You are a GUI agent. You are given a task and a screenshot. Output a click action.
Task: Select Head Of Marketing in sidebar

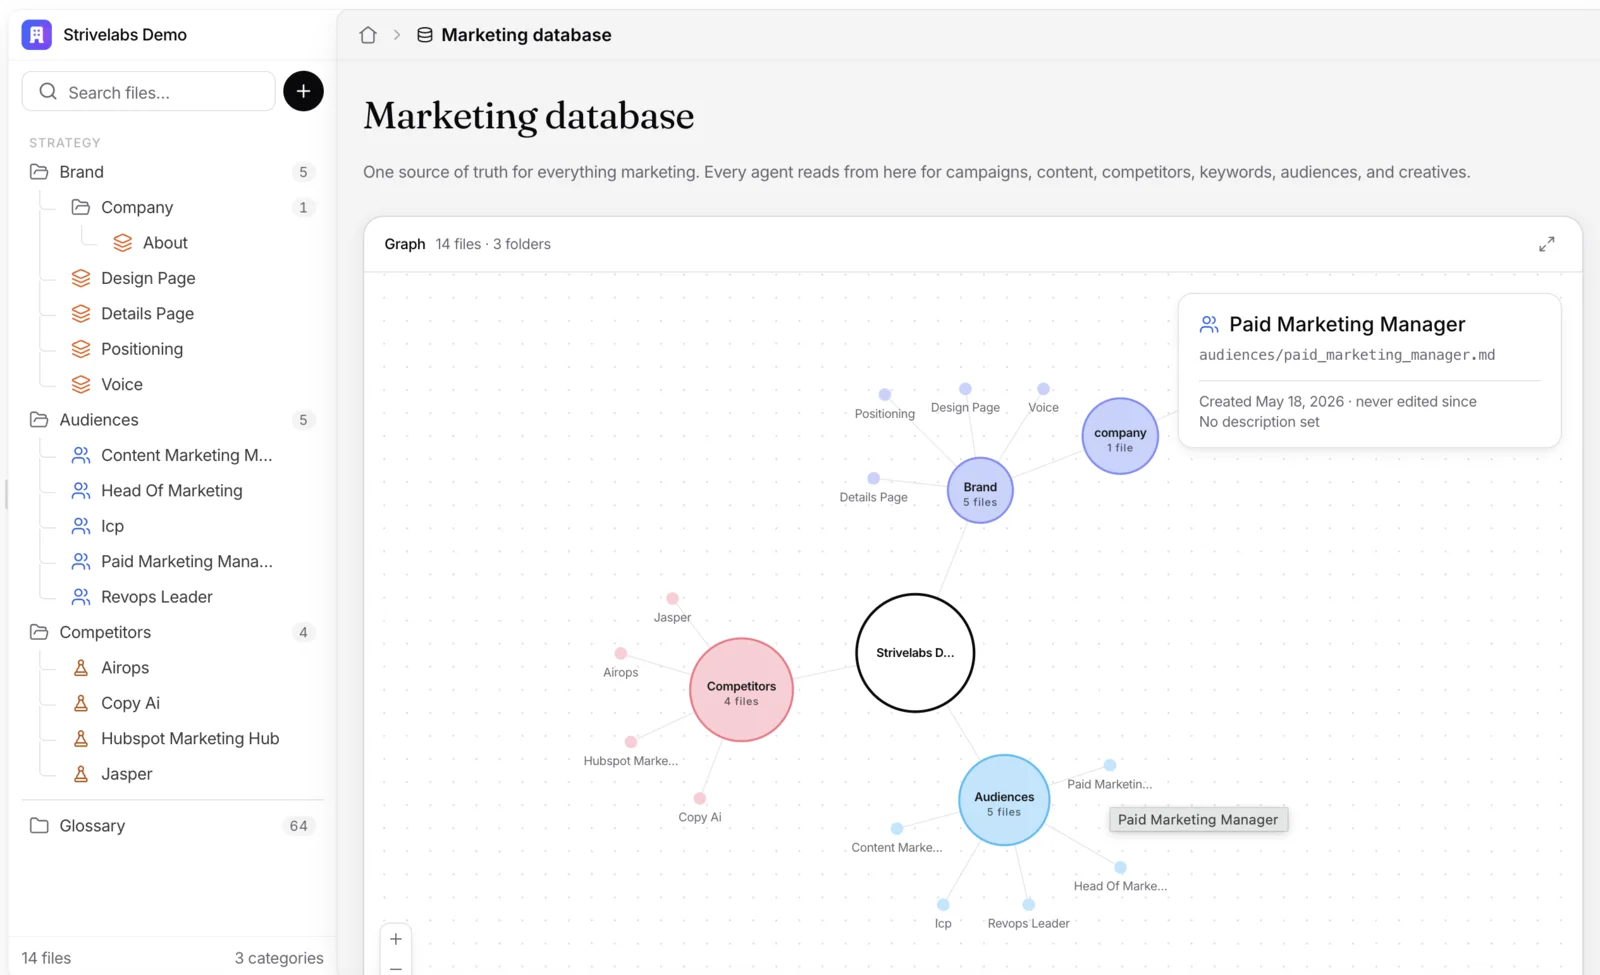pyautogui.click(x=172, y=491)
